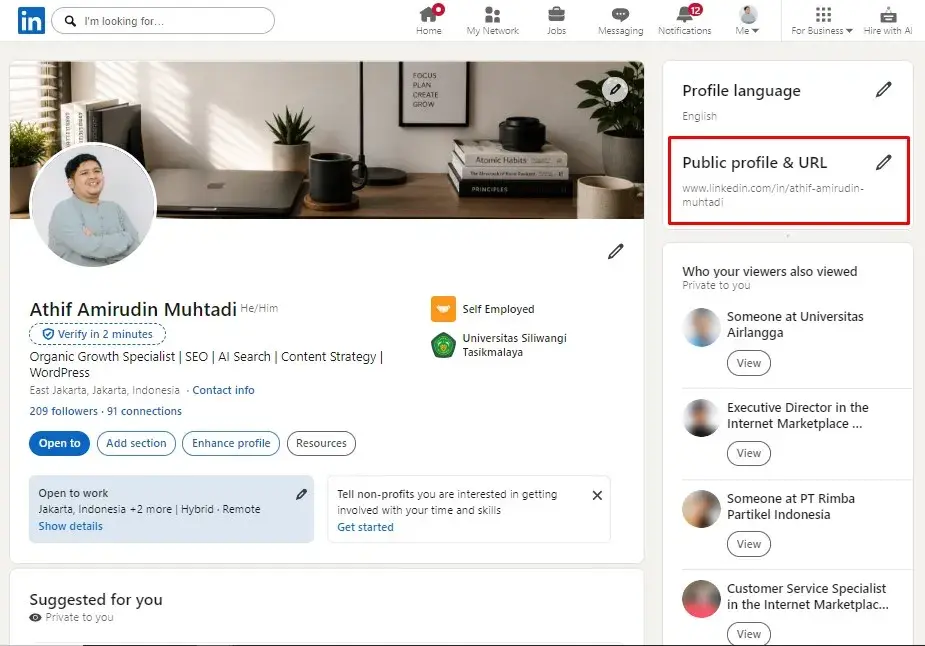
Task: Click the Enhance profile button
Action: click(231, 443)
